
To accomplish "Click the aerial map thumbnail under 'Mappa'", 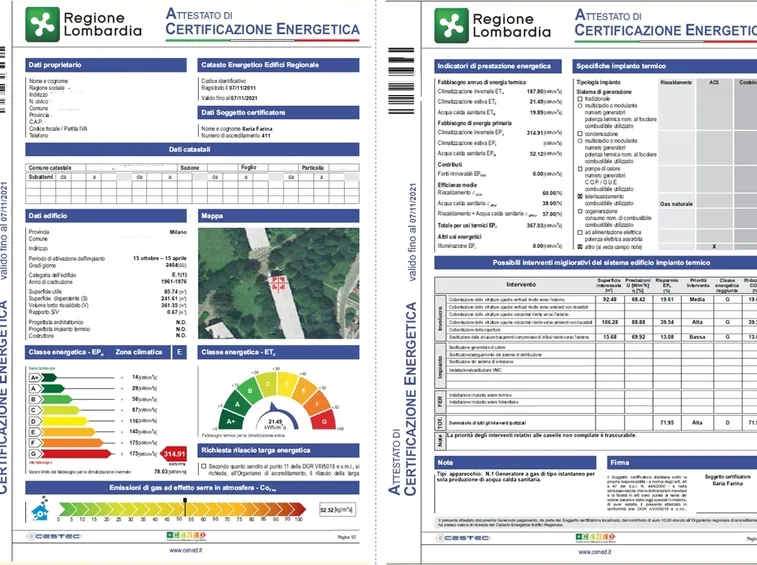I will (x=279, y=283).
